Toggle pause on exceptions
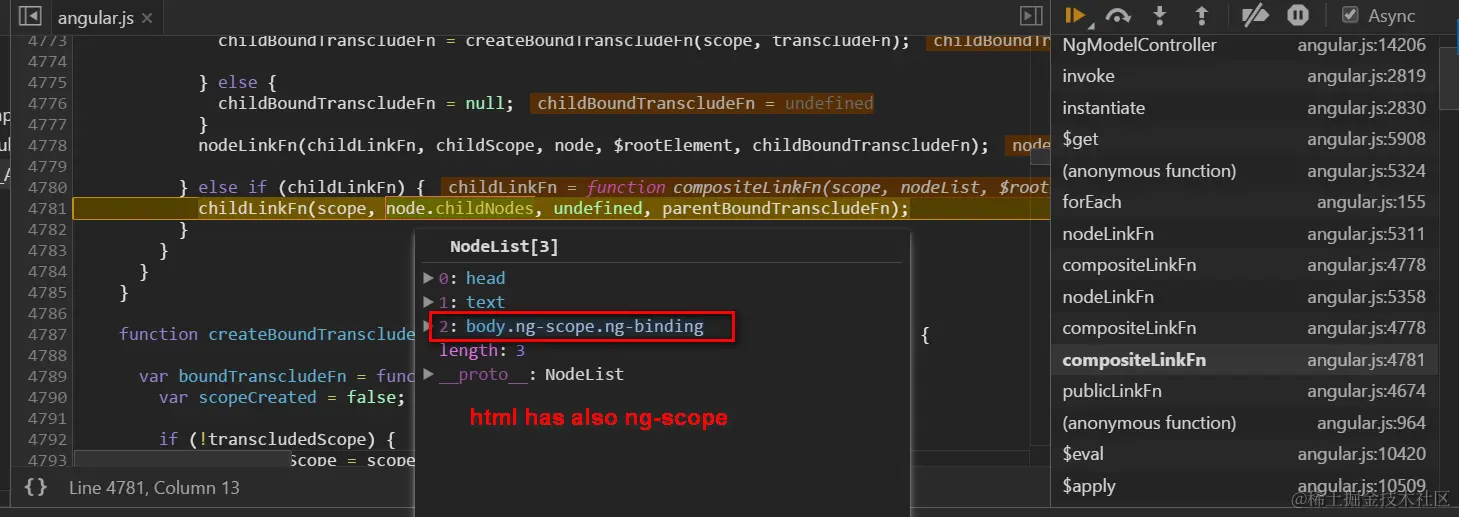Image resolution: width=1459 pixels, height=517 pixels. (1298, 16)
